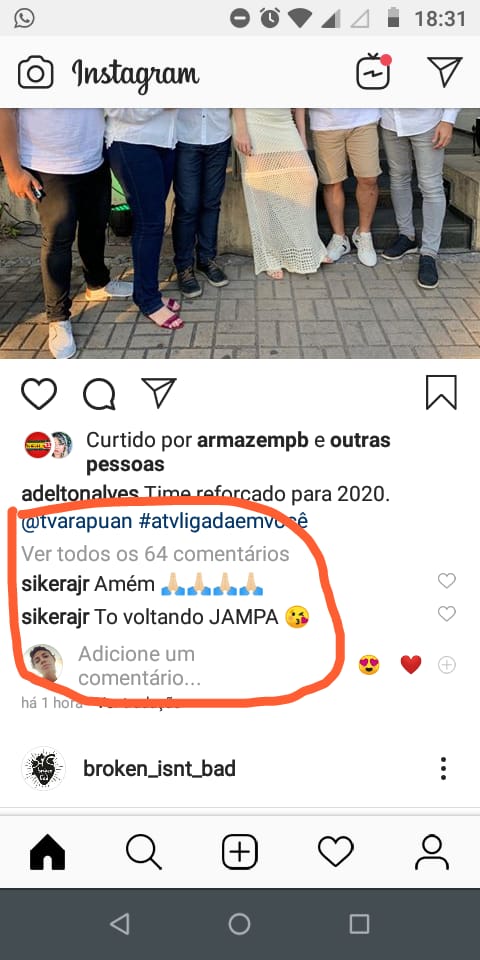Open IGTV from the top bar
This screenshot has width=480, height=960.
(x=373, y=72)
